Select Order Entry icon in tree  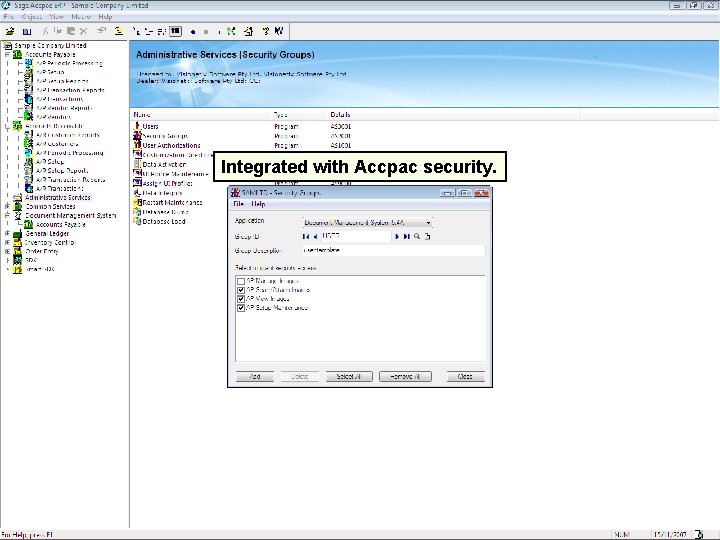pyautogui.click(x=17, y=251)
